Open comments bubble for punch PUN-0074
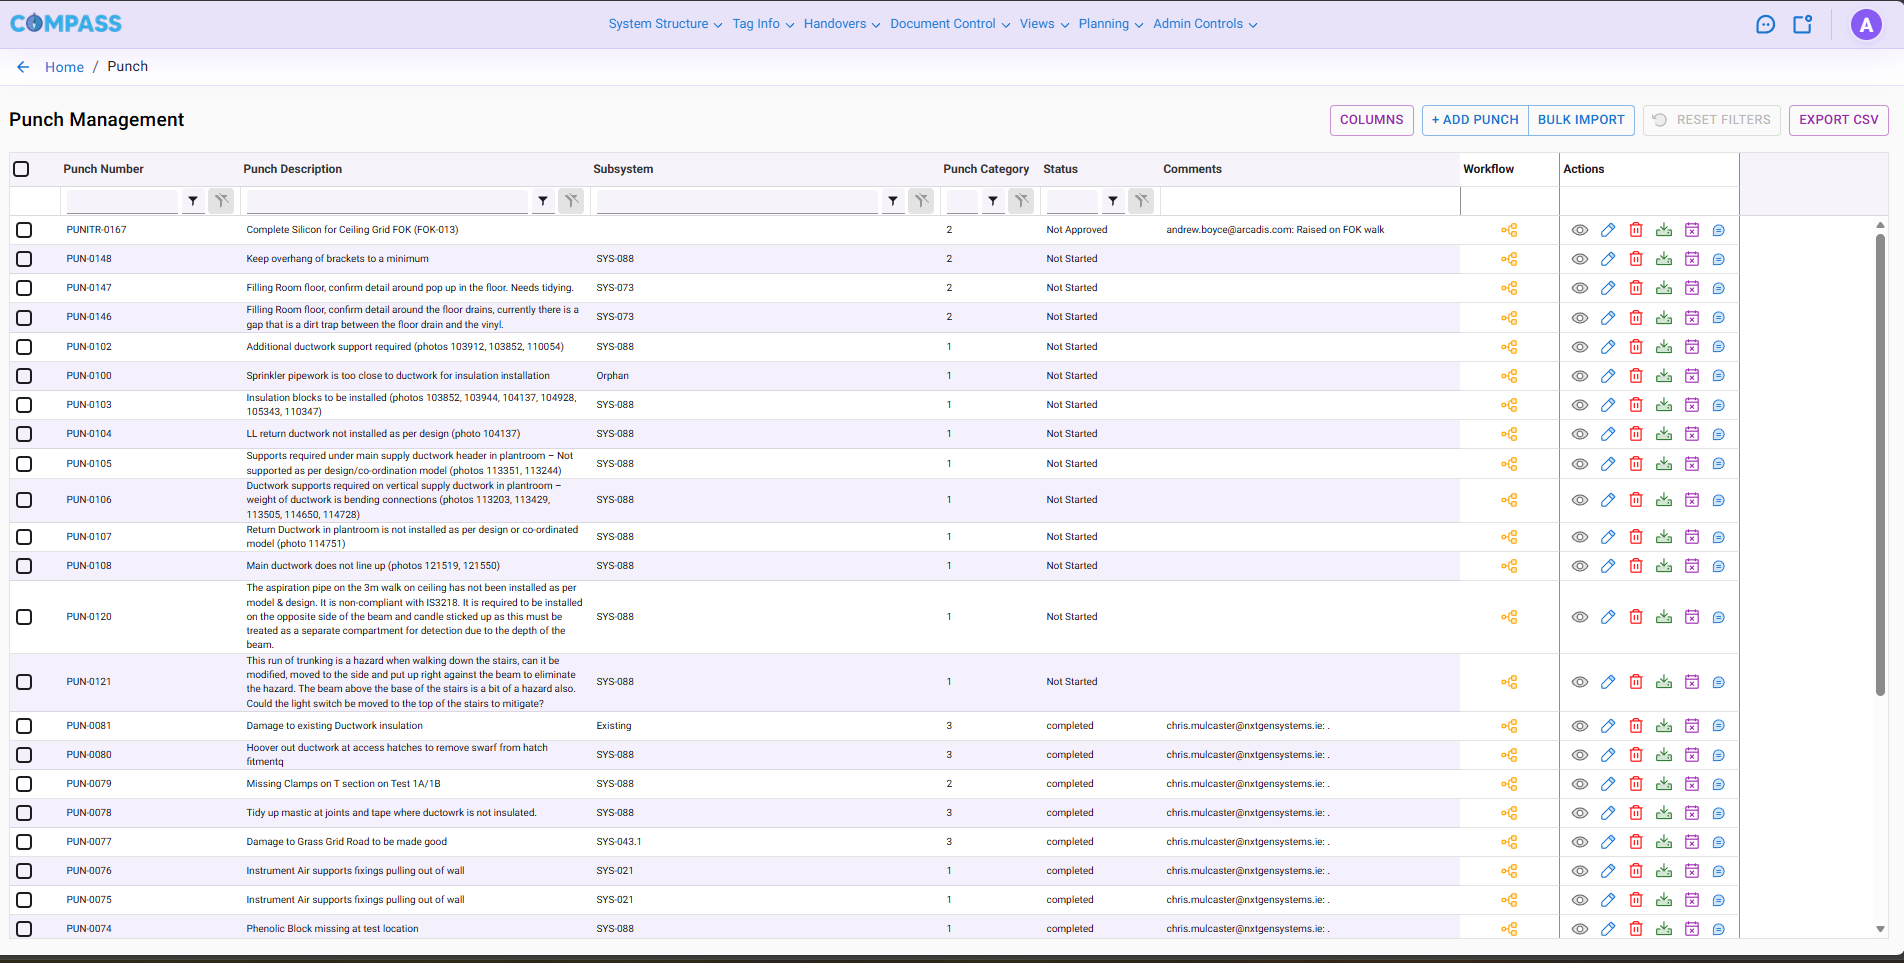1904x963 pixels. [1719, 928]
